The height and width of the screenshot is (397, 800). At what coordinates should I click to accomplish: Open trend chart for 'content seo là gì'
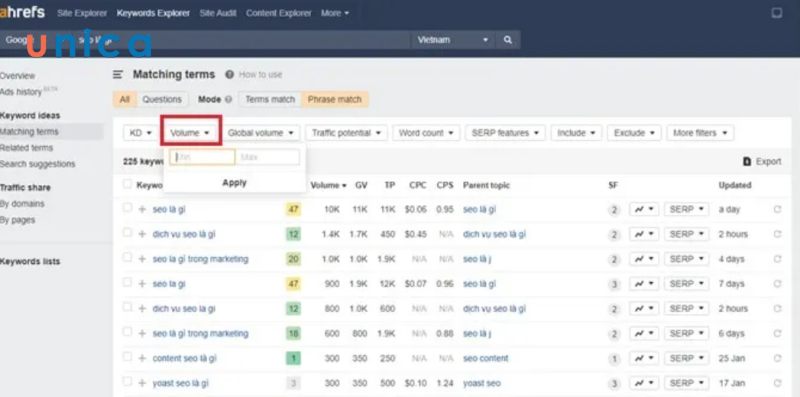[643, 358]
